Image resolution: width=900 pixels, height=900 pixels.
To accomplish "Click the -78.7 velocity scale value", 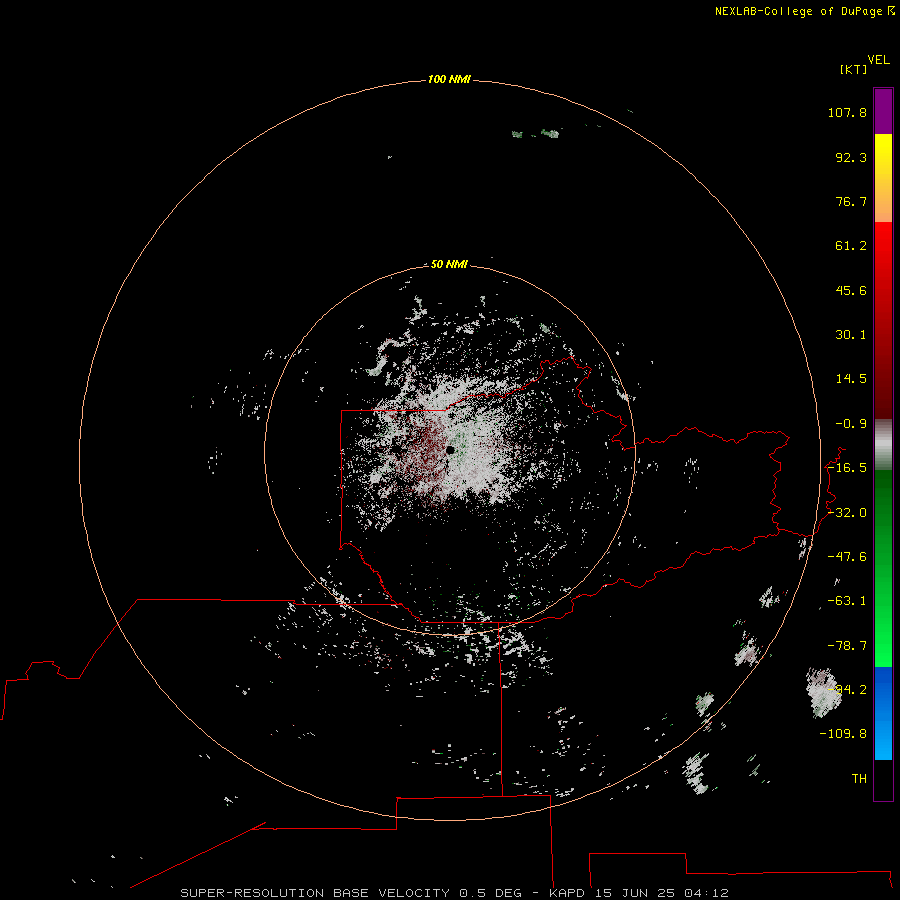I will pos(847,646).
